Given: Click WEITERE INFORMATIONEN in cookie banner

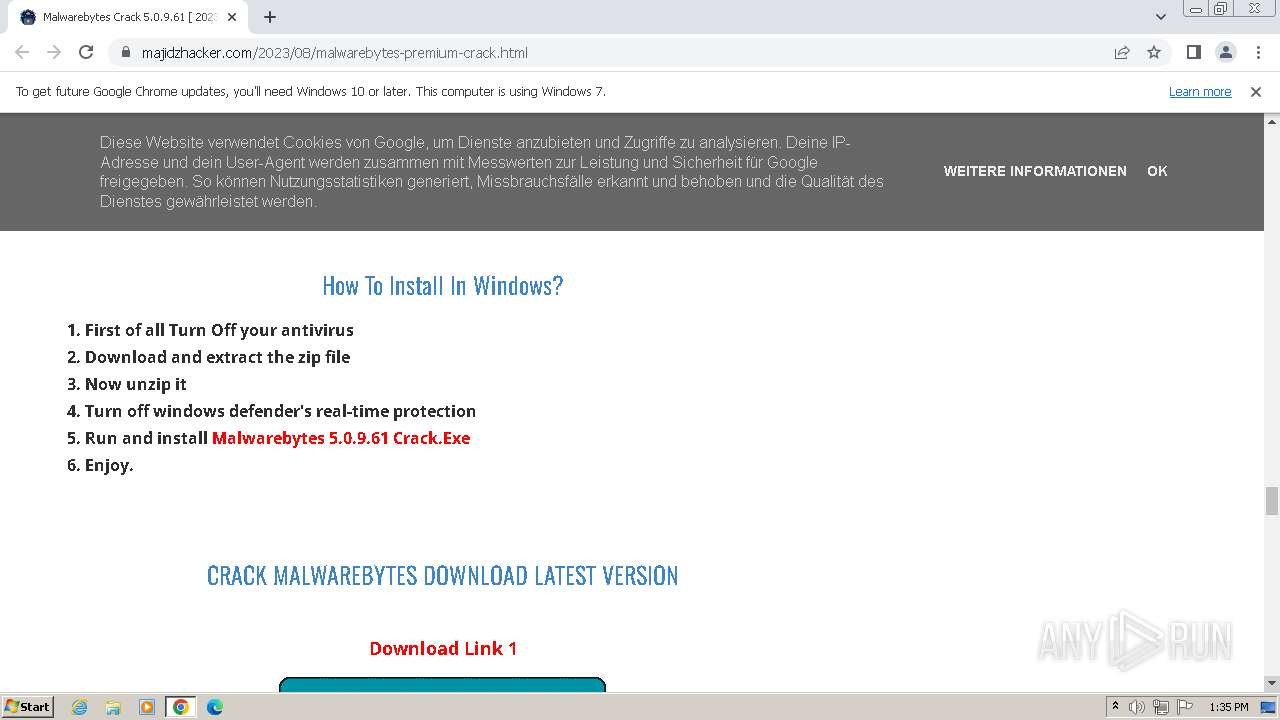Looking at the screenshot, I should [1035, 171].
